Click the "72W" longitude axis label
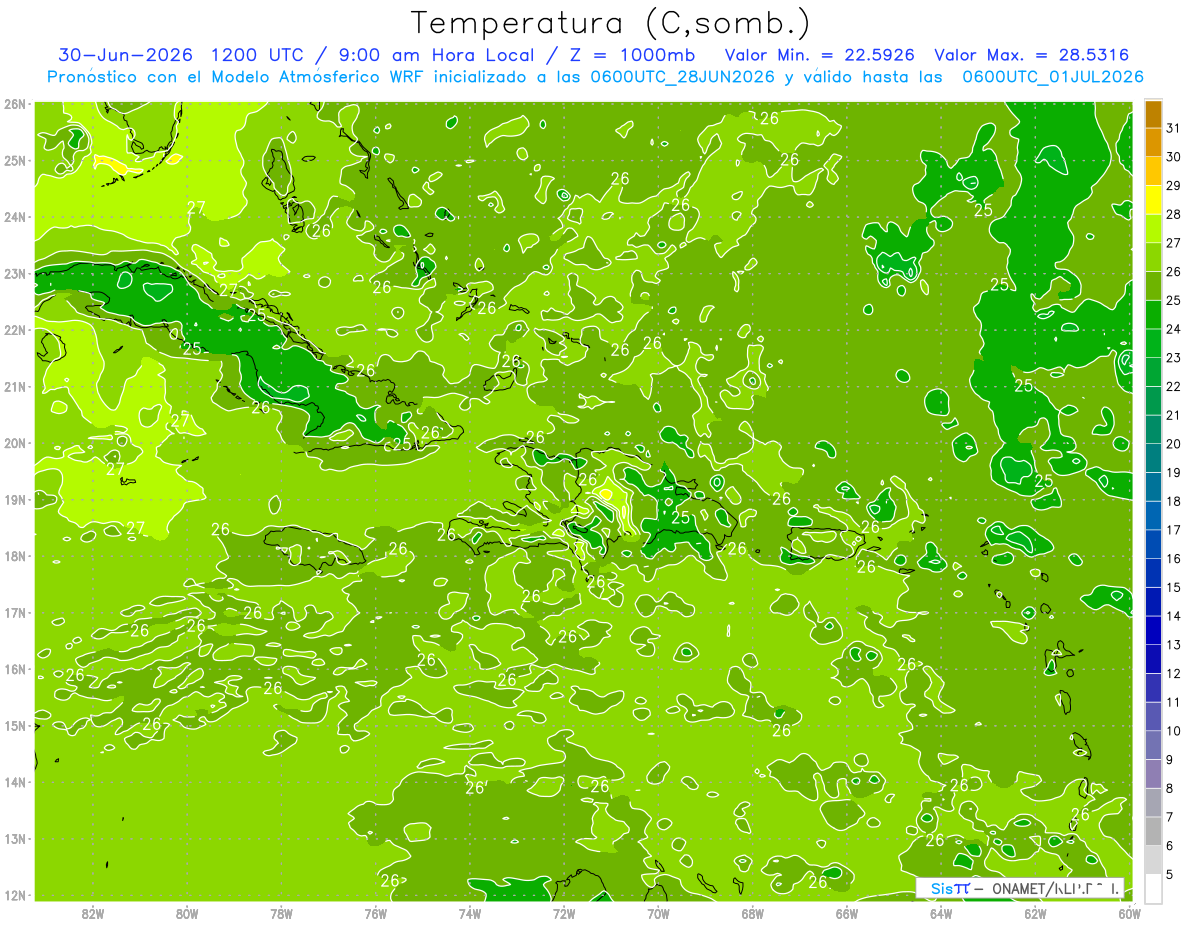Screen dimensions: 1200x927 tap(564, 913)
